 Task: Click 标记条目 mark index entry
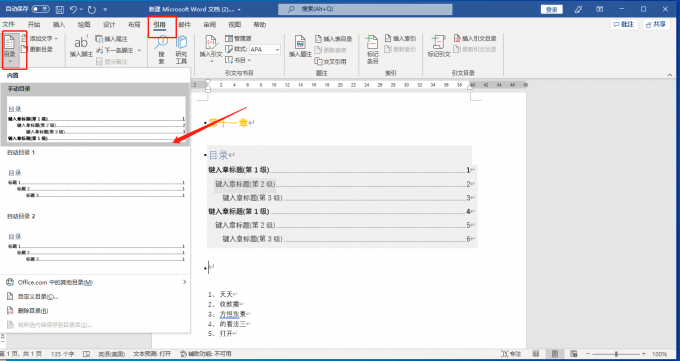pyautogui.click(x=373, y=50)
